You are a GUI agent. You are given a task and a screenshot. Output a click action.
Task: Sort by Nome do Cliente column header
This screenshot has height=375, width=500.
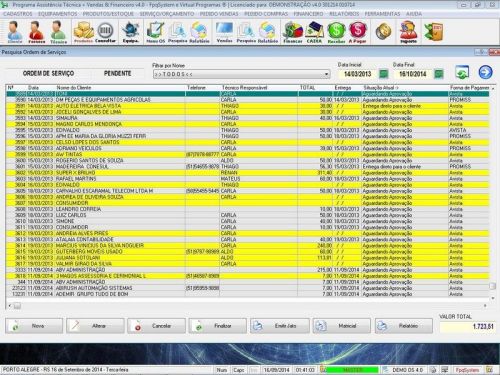pyautogui.click(x=73, y=88)
